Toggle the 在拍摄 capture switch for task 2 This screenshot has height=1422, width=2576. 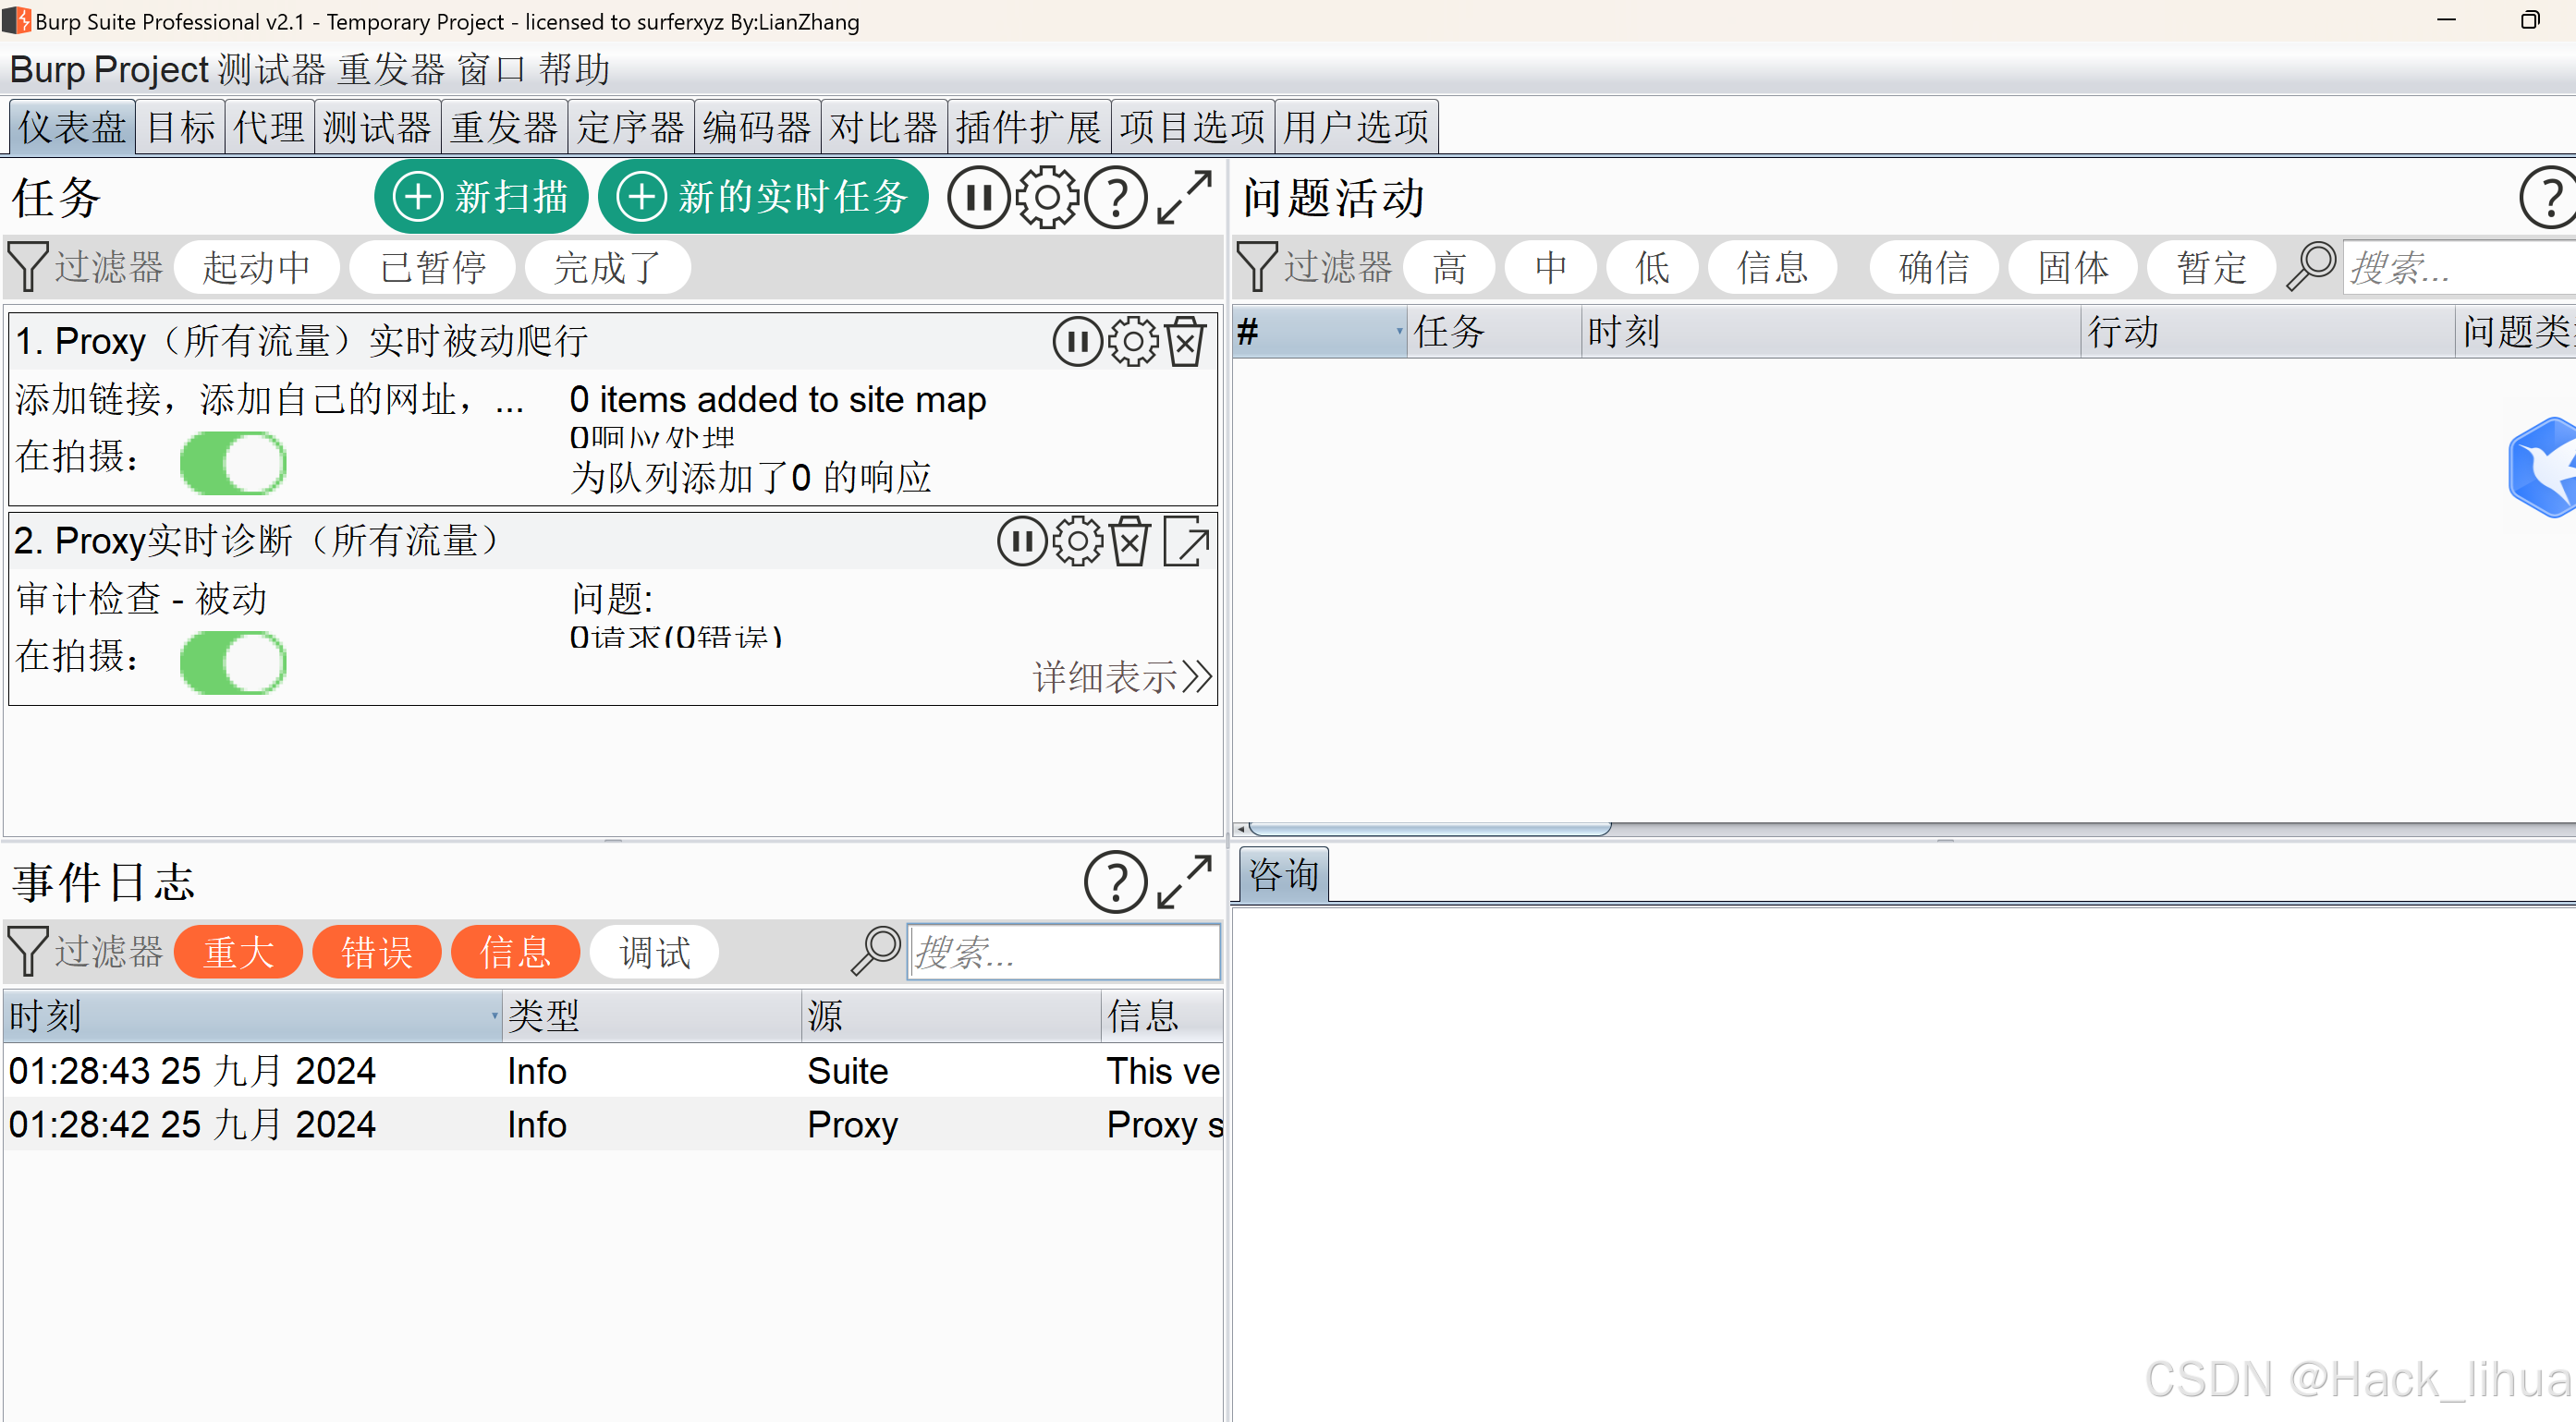233,662
